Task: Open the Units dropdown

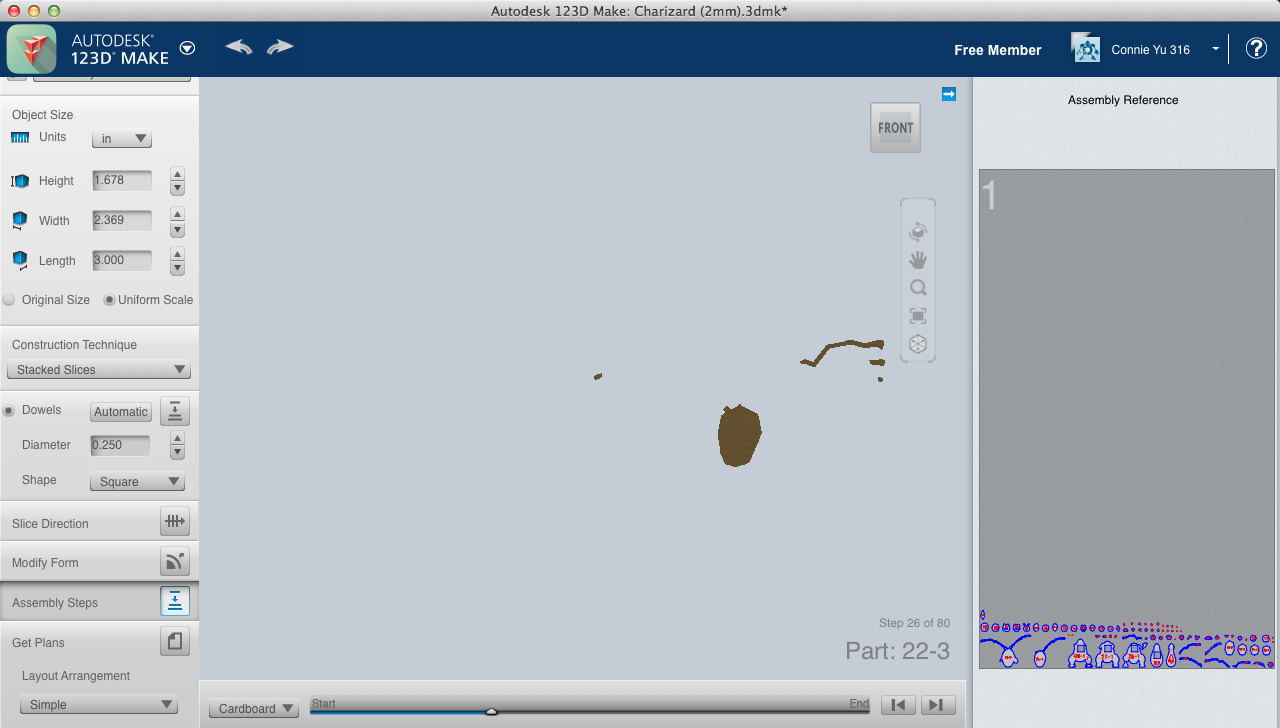Action: (x=122, y=139)
